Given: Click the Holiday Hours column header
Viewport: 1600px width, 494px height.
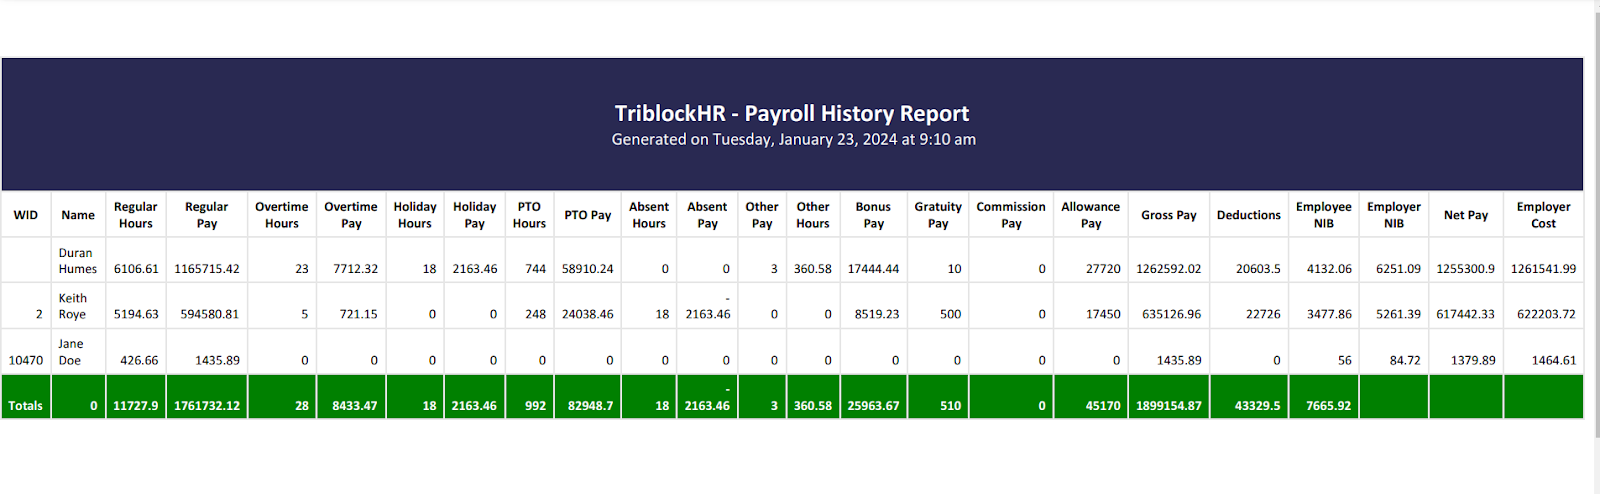Looking at the screenshot, I should [x=415, y=215].
